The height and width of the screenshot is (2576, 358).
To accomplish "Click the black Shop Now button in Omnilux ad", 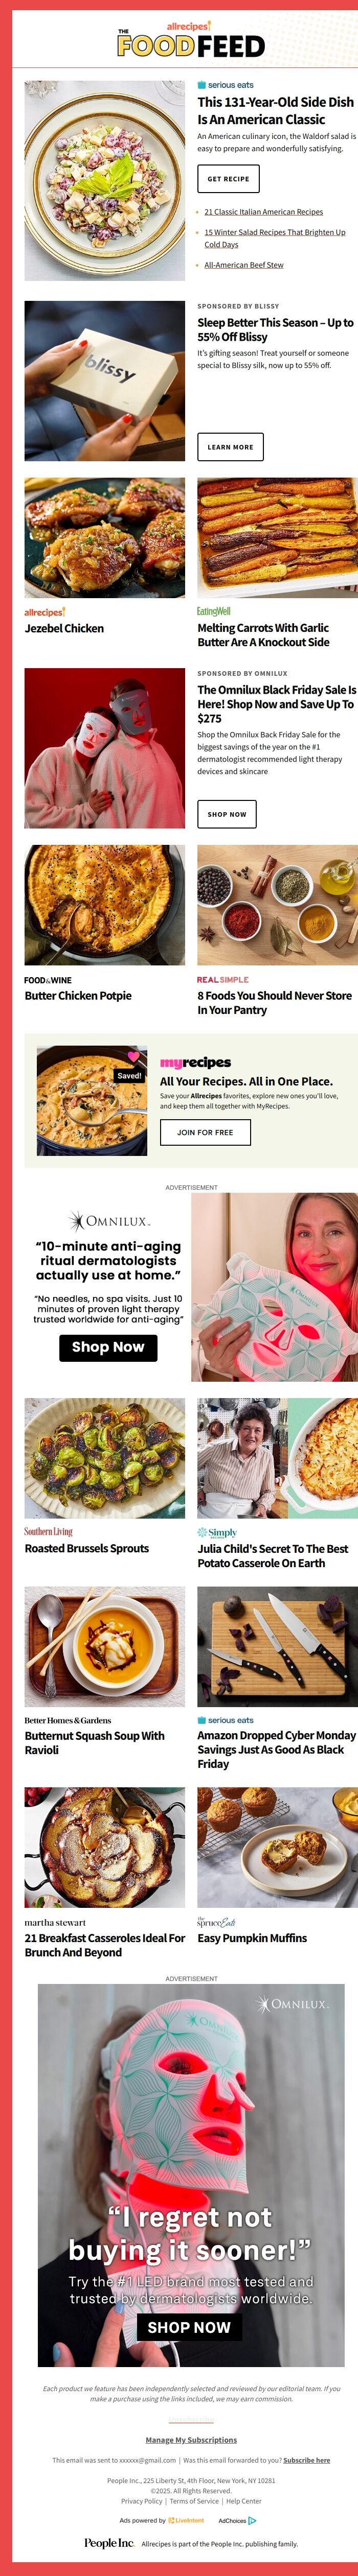I will click(108, 1347).
